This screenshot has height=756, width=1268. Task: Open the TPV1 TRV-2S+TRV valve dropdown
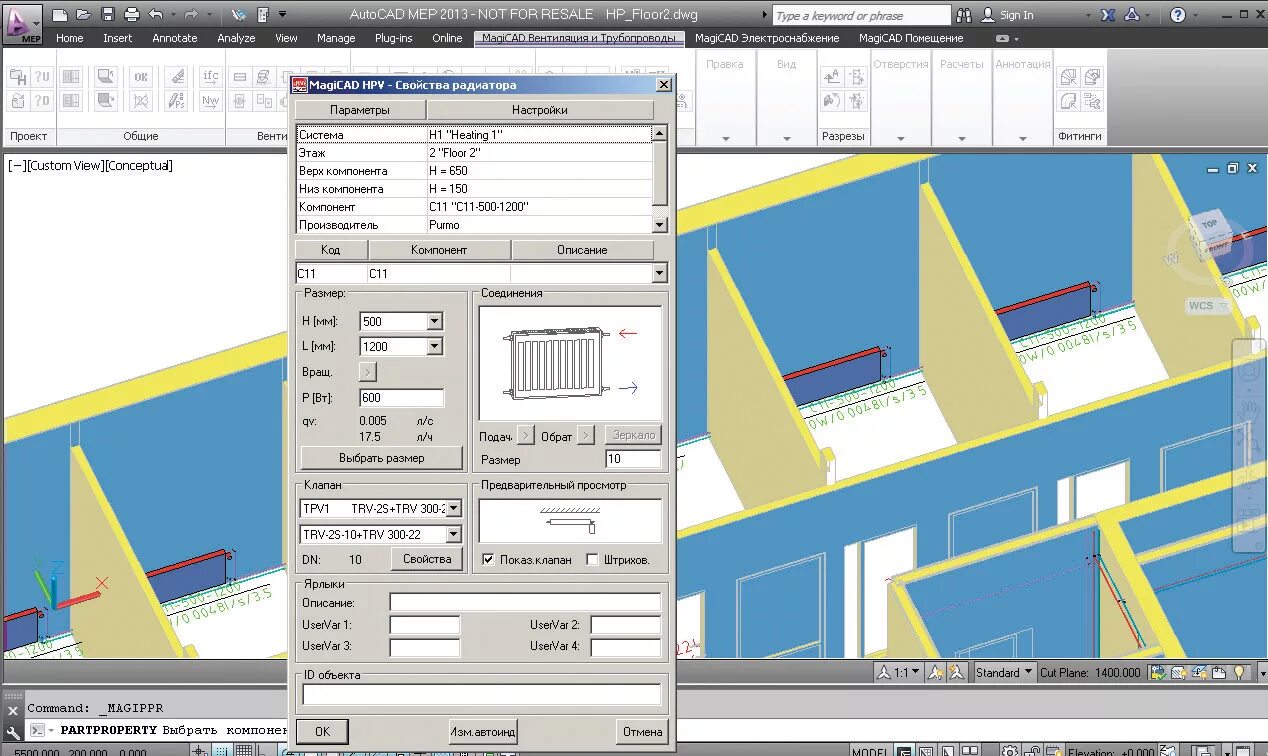click(x=453, y=509)
